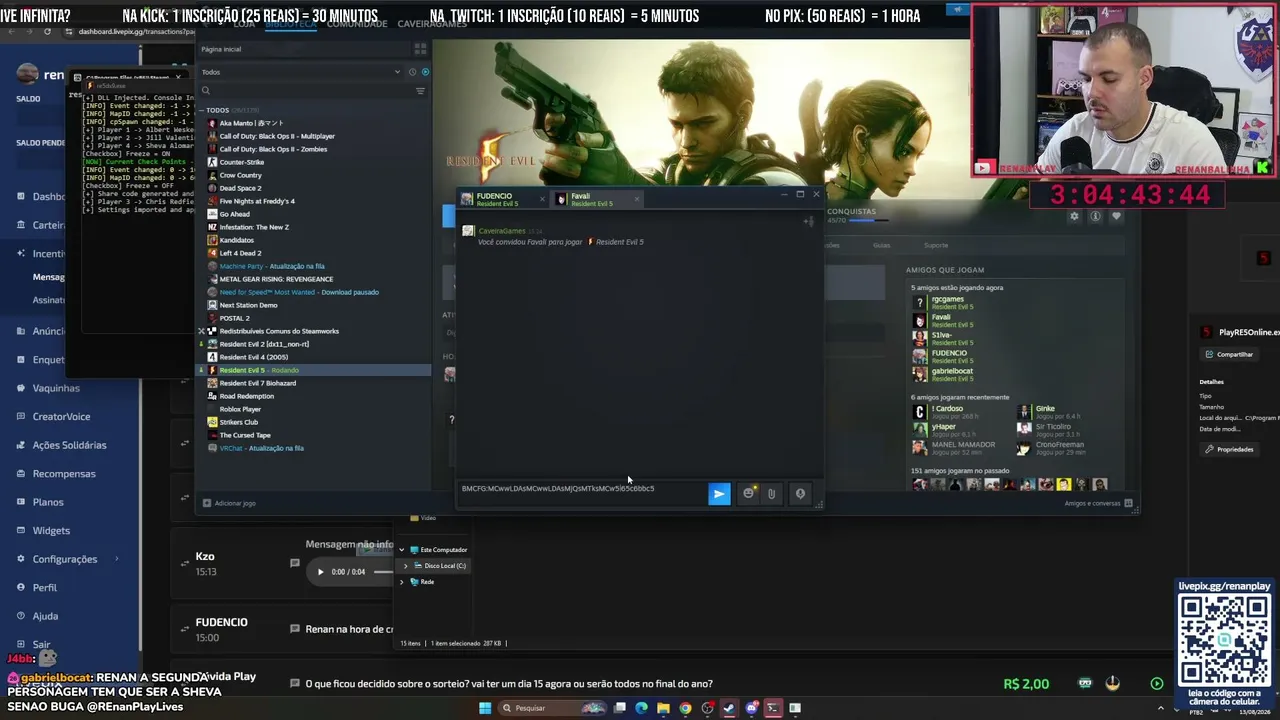
Task: Click the Propriedades button in the details pane
Action: (x=1230, y=449)
